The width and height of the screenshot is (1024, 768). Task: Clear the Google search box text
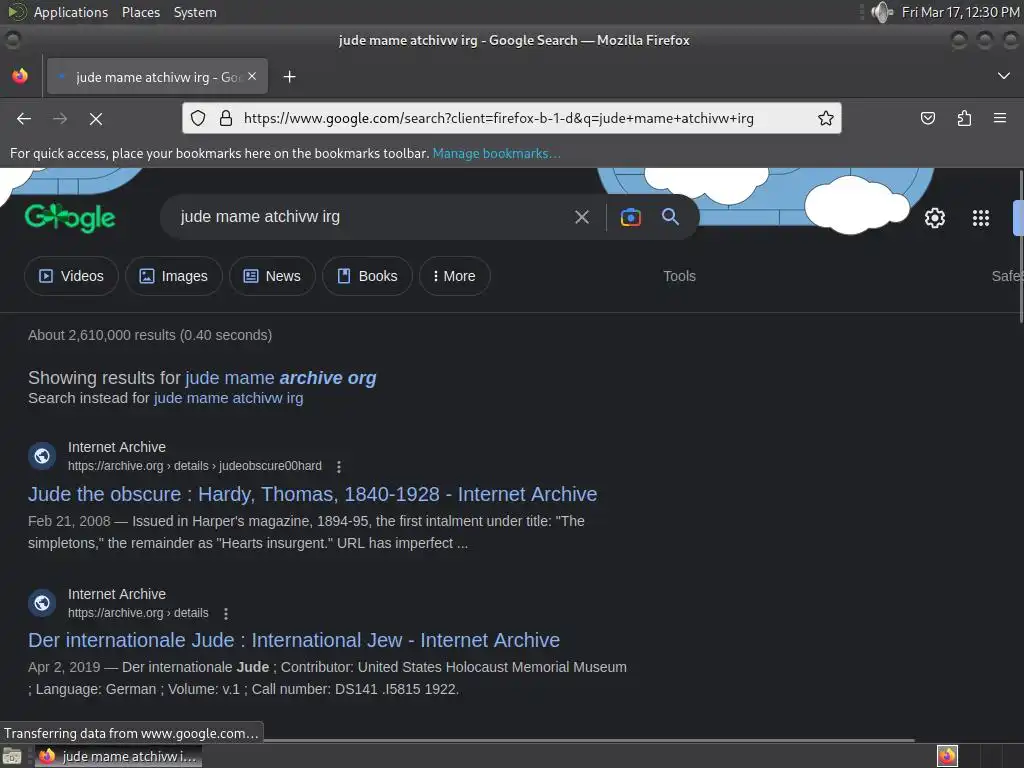click(x=581, y=217)
